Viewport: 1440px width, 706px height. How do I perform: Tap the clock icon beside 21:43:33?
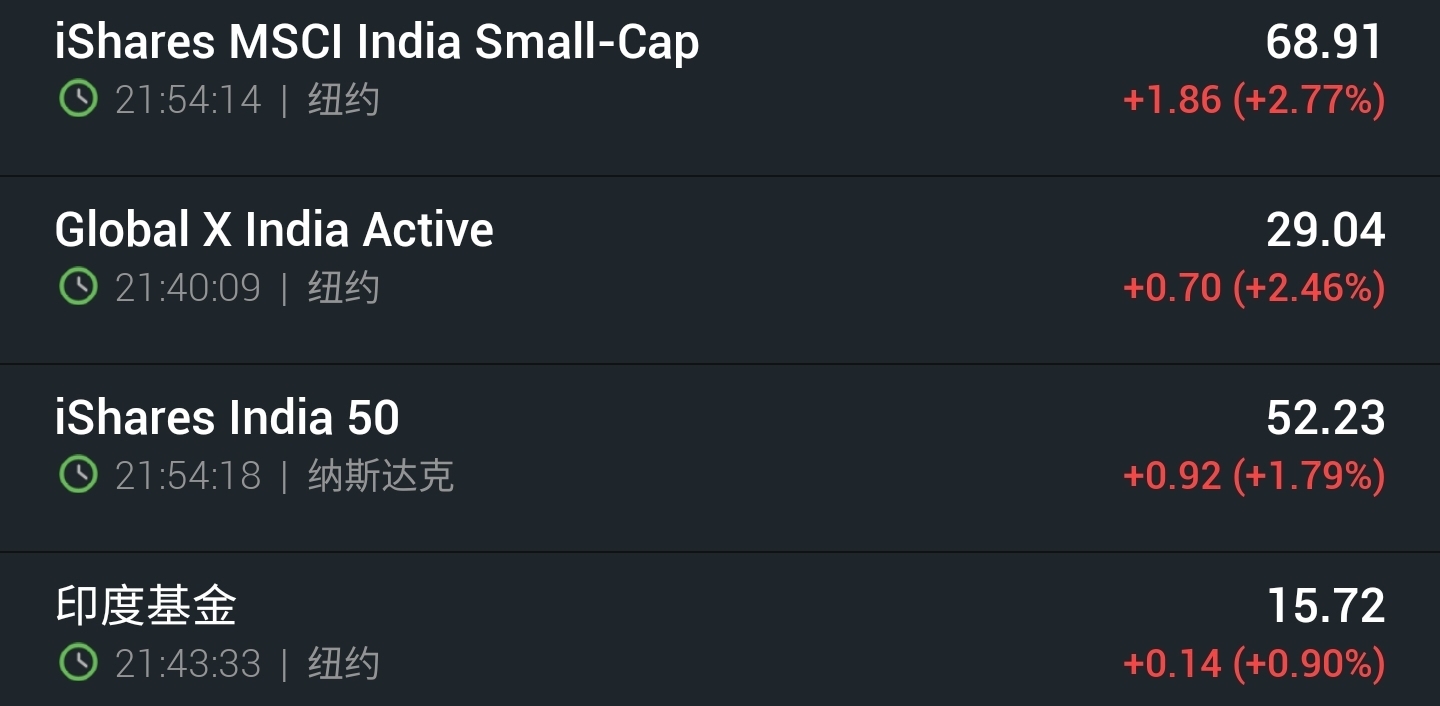[x=78, y=662]
